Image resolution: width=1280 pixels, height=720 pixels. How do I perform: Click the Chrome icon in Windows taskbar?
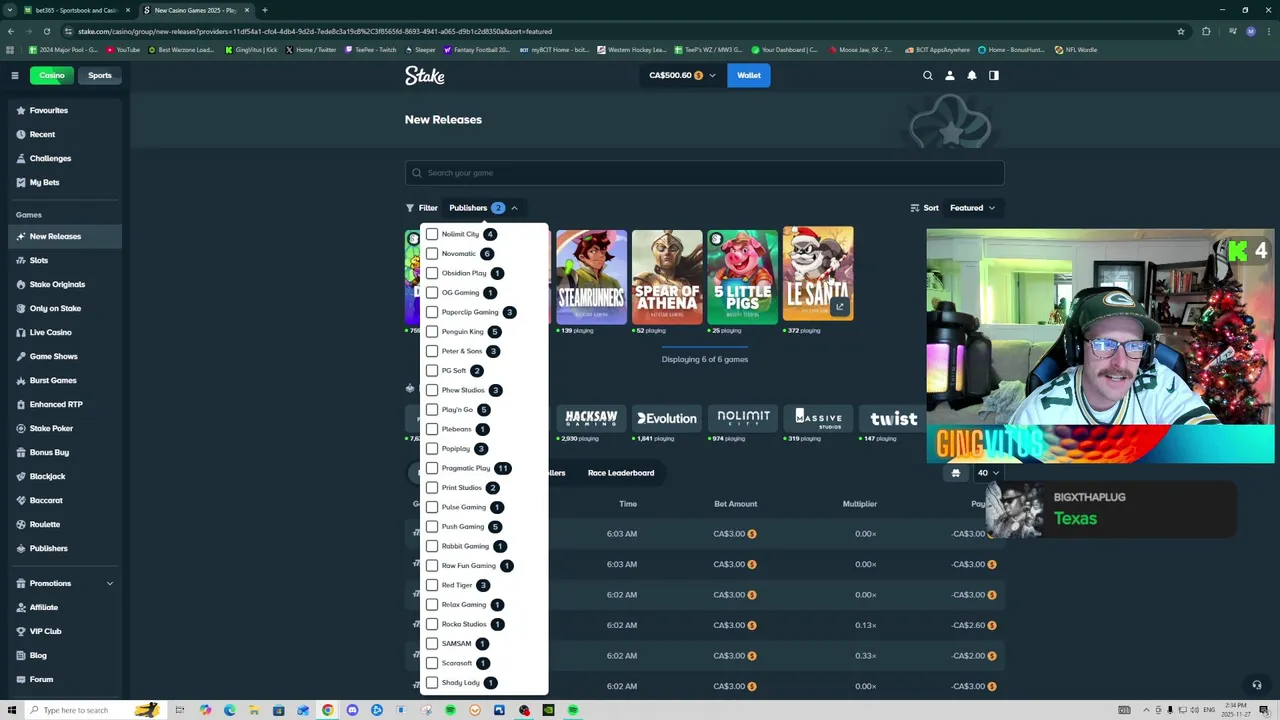(x=327, y=710)
